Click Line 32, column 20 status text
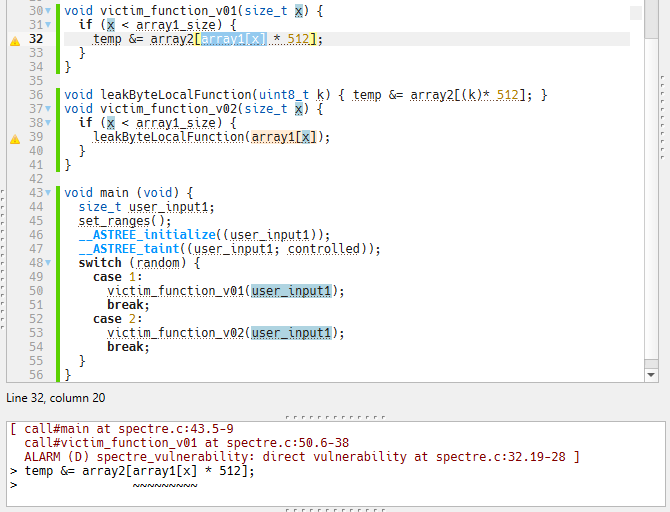This screenshot has width=670, height=512. (x=56, y=398)
